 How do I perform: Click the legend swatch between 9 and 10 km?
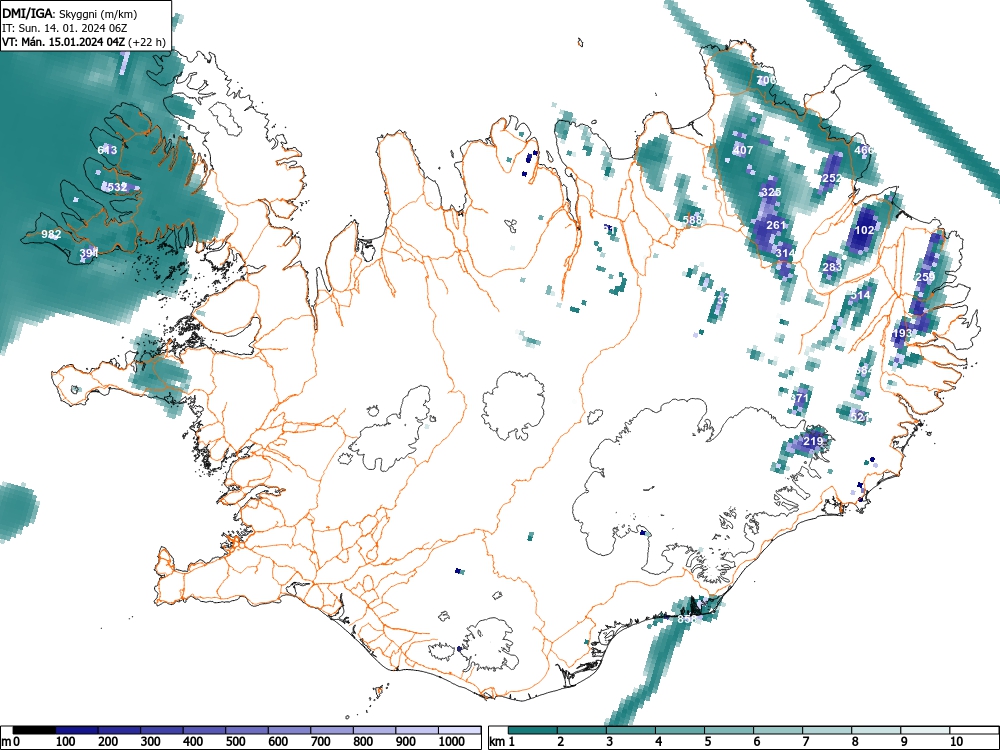925,730
